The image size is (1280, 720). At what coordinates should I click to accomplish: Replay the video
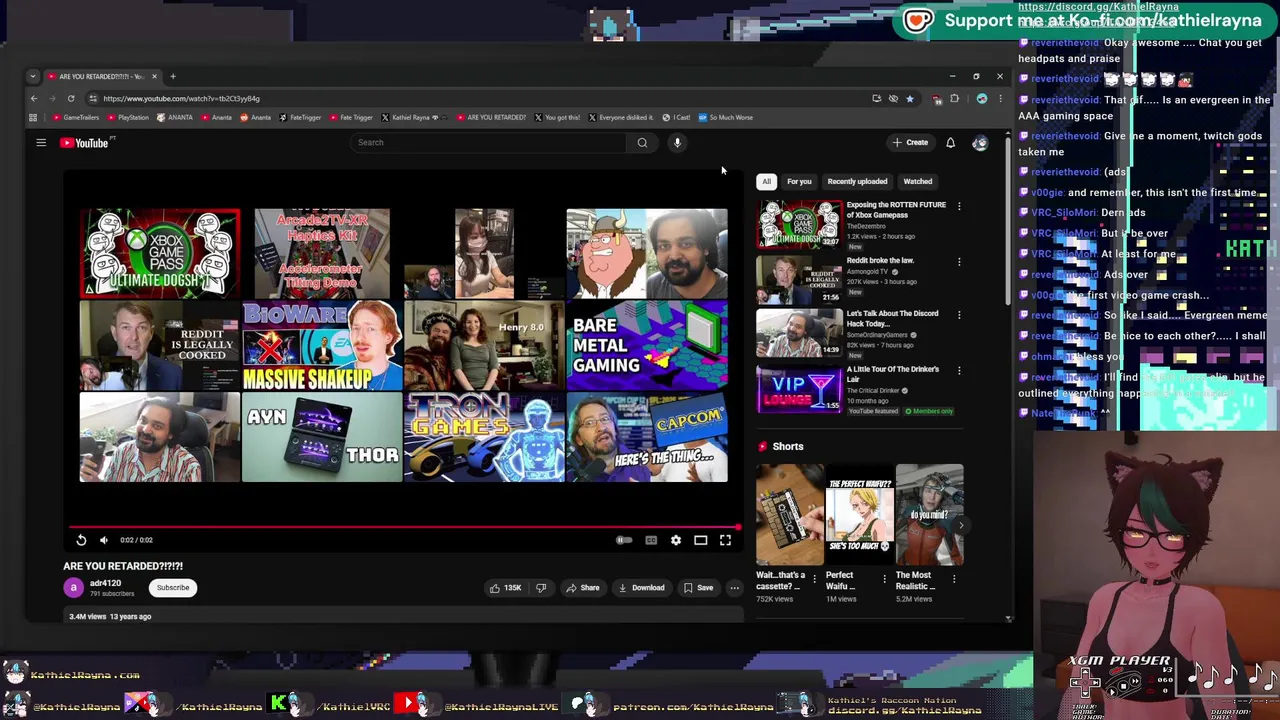[81, 540]
